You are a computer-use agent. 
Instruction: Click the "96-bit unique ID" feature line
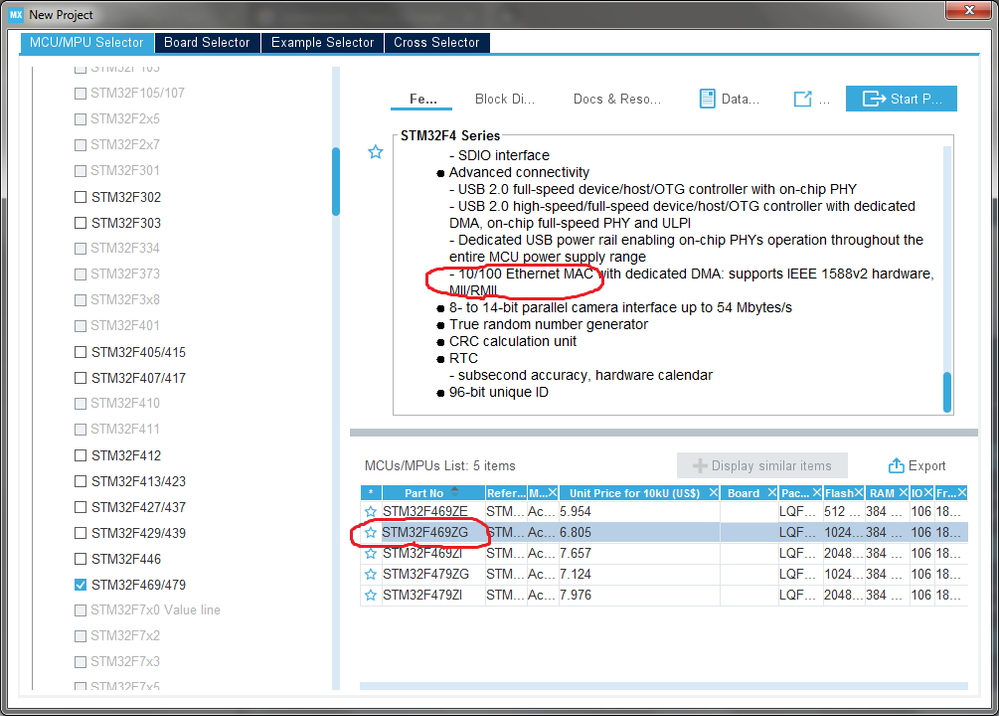498,392
